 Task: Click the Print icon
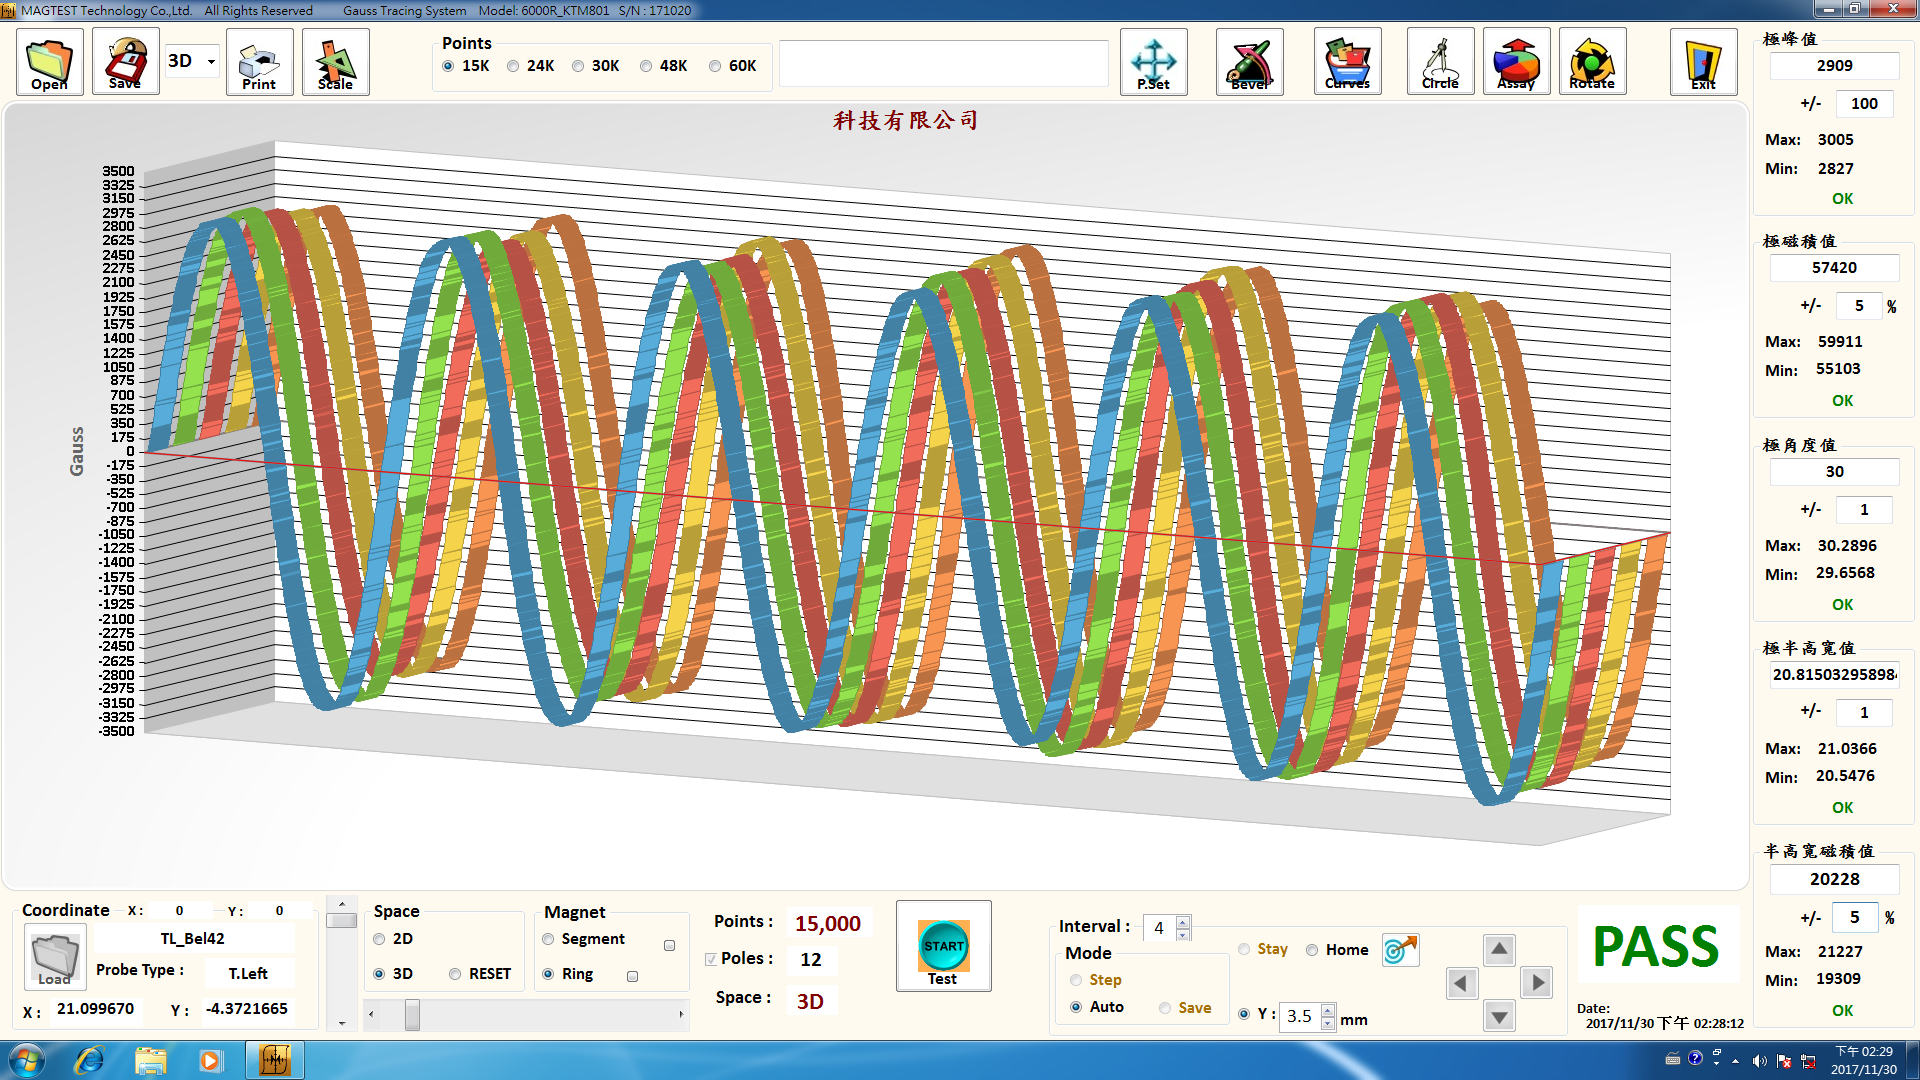coord(259,62)
